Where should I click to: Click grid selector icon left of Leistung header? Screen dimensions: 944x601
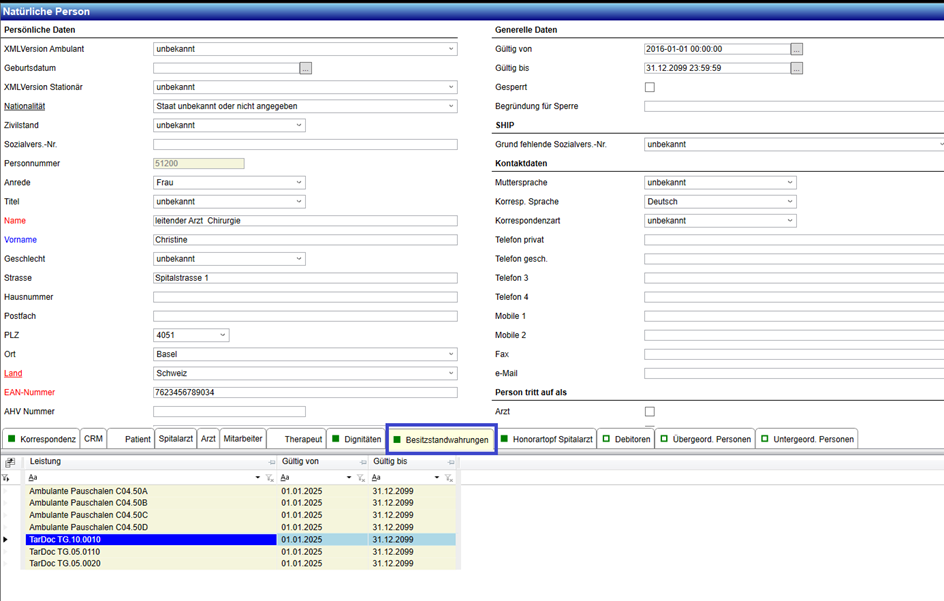10,462
